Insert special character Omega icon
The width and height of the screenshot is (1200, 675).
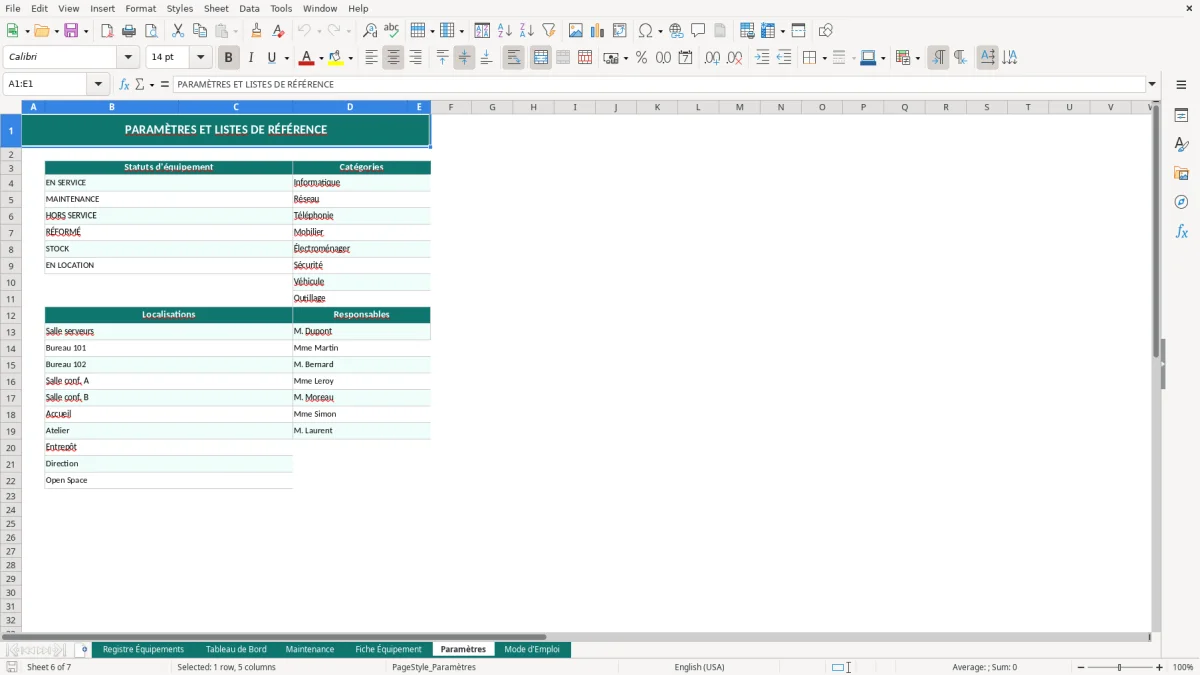pos(646,31)
